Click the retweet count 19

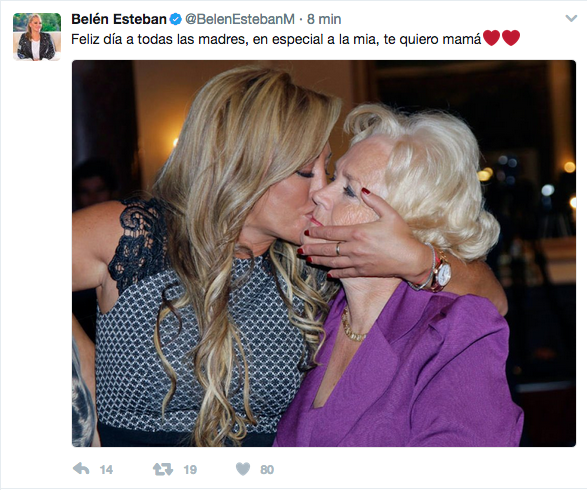pyautogui.click(x=190, y=469)
